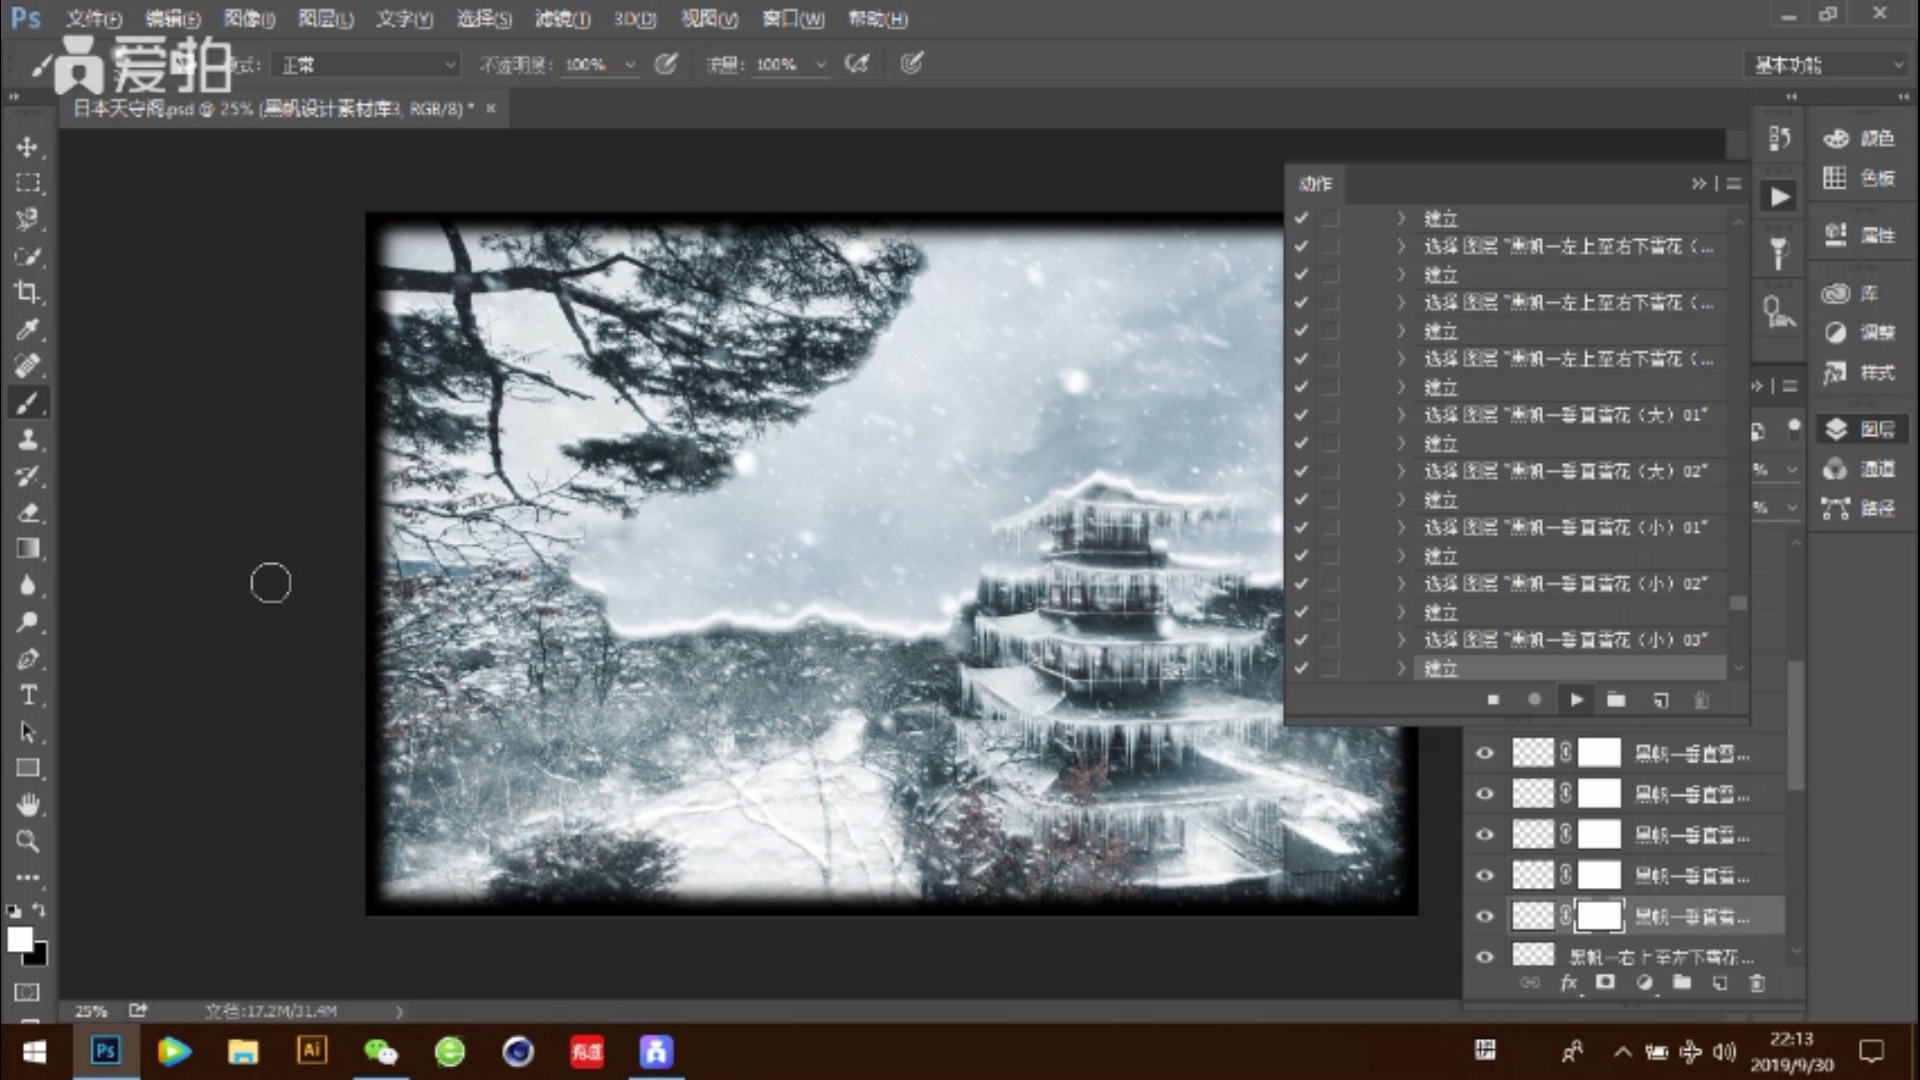
Task: Hide the bottom 黑帆—右上至左下雪花 layer
Action: [x=1484, y=956]
